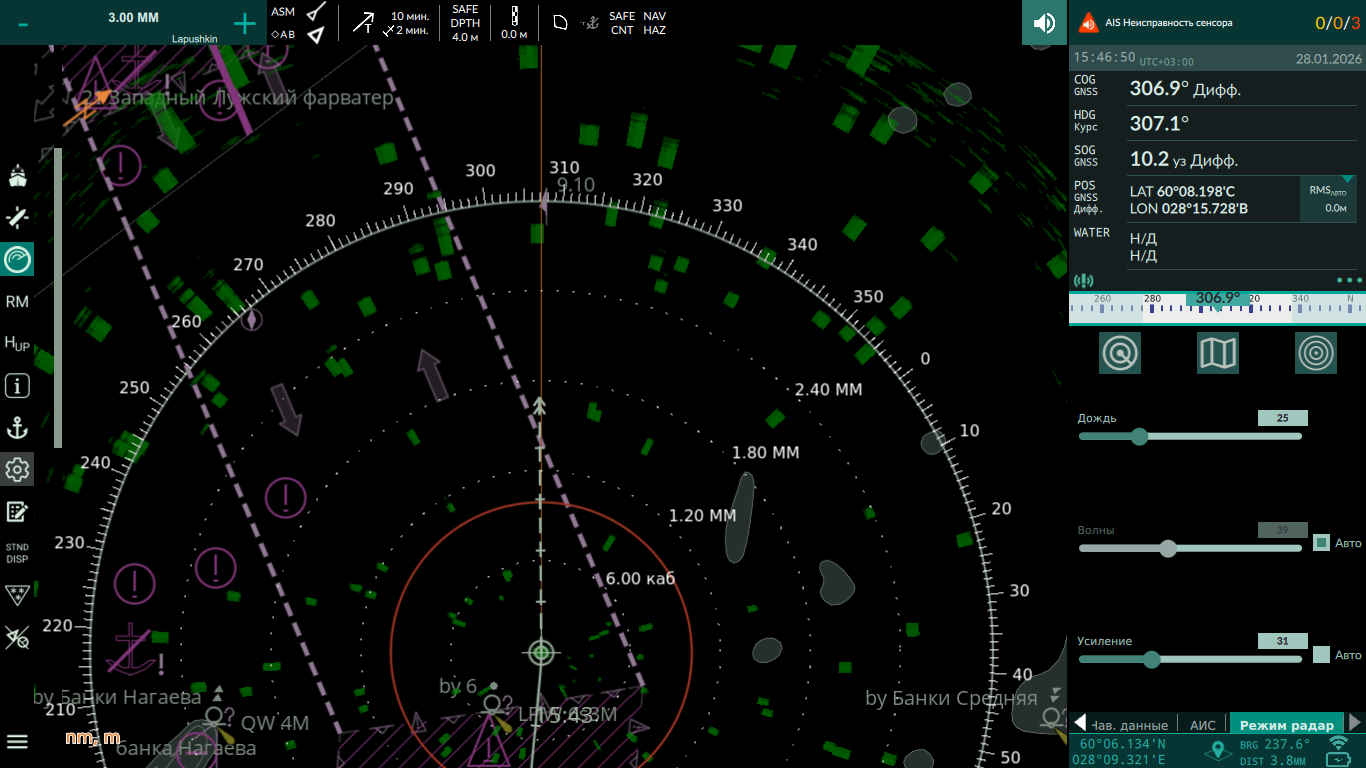The height and width of the screenshot is (768, 1366).
Task: Click the SAFE DPTH 4.0 м setting
Action: [465, 23]
